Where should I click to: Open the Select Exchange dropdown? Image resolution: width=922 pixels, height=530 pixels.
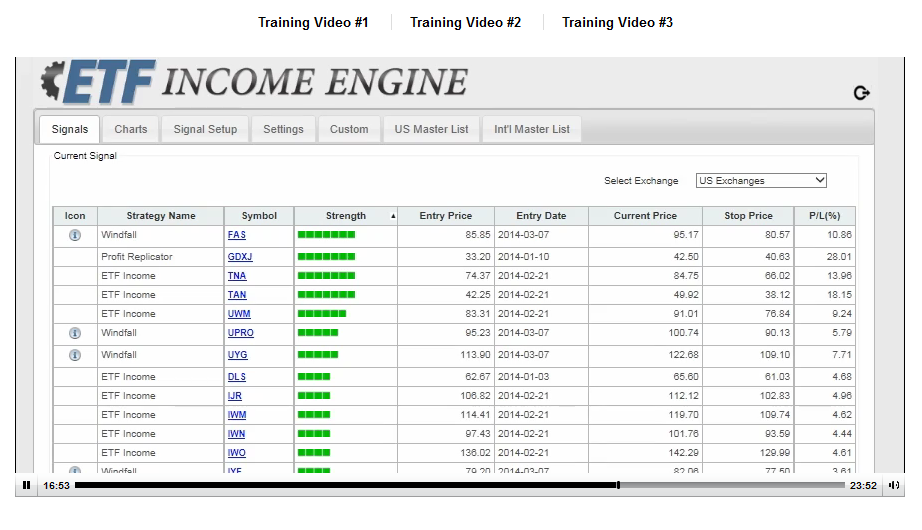[x=761, y=181]
